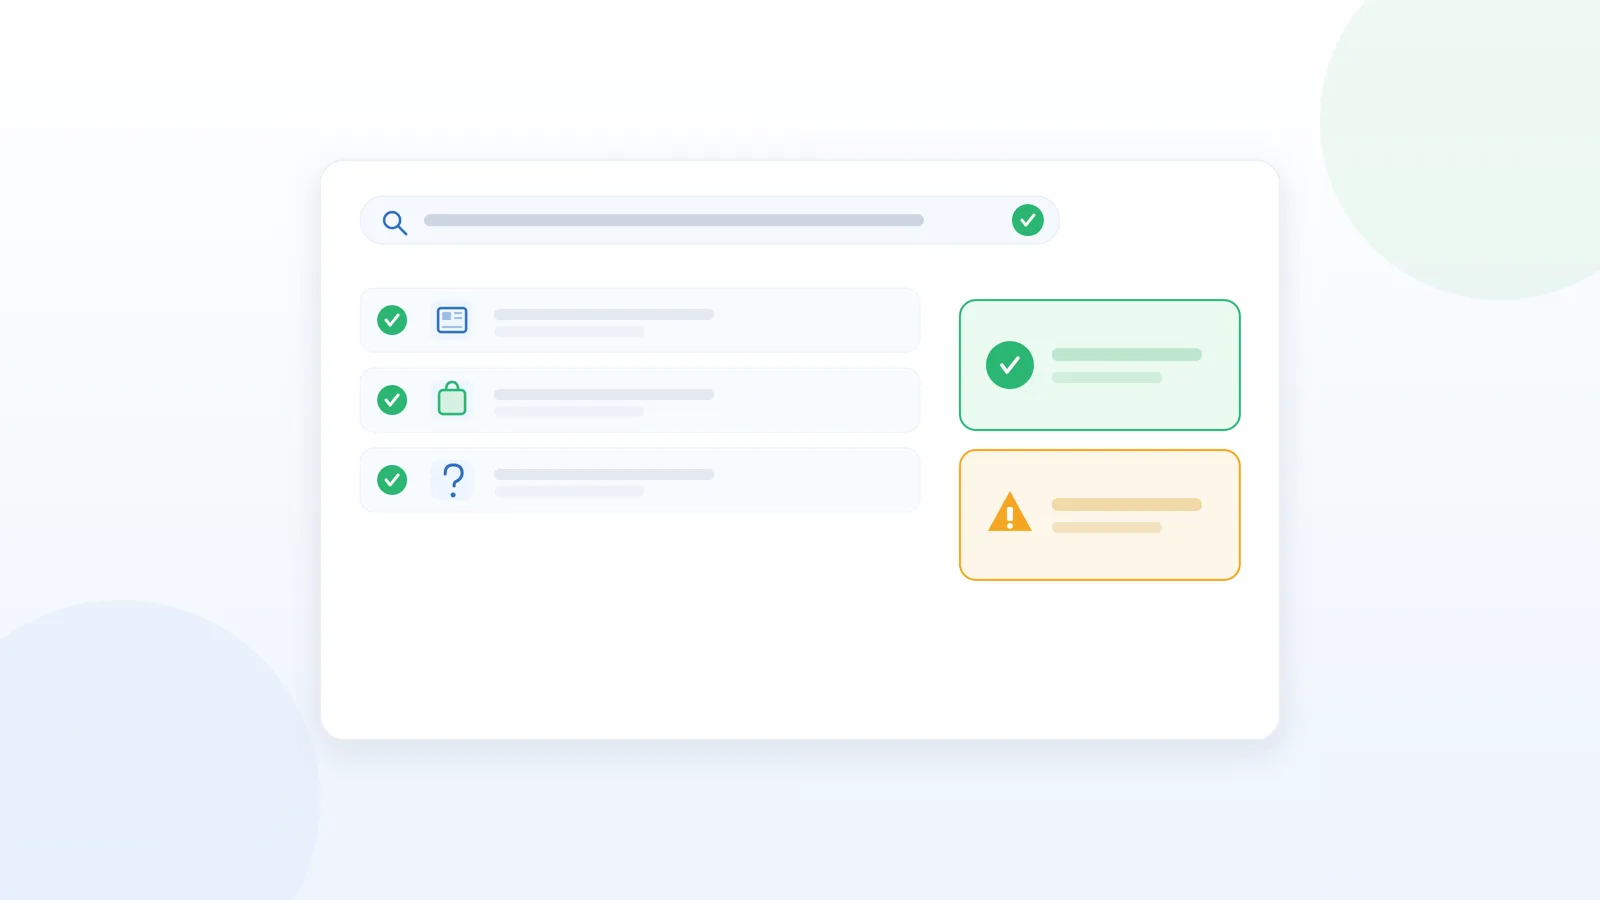
Task: Toggle the checkmark beside the shopping bag row
Action: [x=392, y=400]
